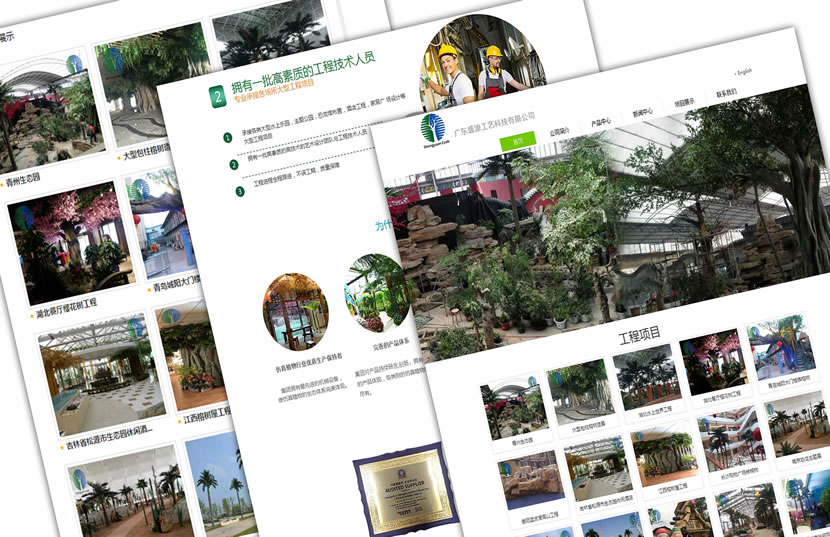This screenshot has height=537, width=830.
Task: Click label 仿真植物行业优质生产保持者
Action: (309, 362)
